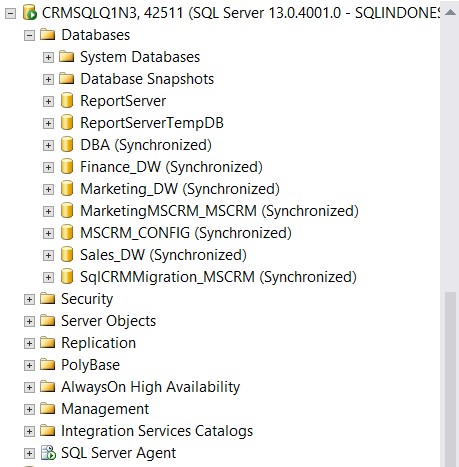The width and height of the screenshot is (459, 467).
Task: Expand the Finance_DW database node
Action: [x=48, y=167]
